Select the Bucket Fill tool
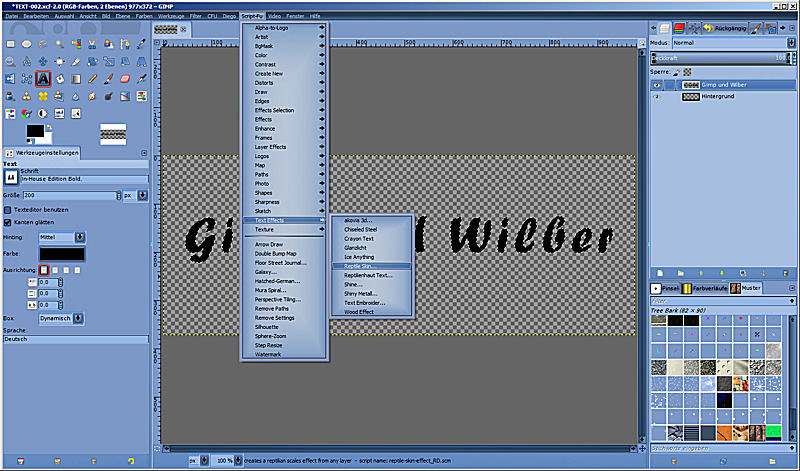Screen dimensions: 800x471 (60, 79)
